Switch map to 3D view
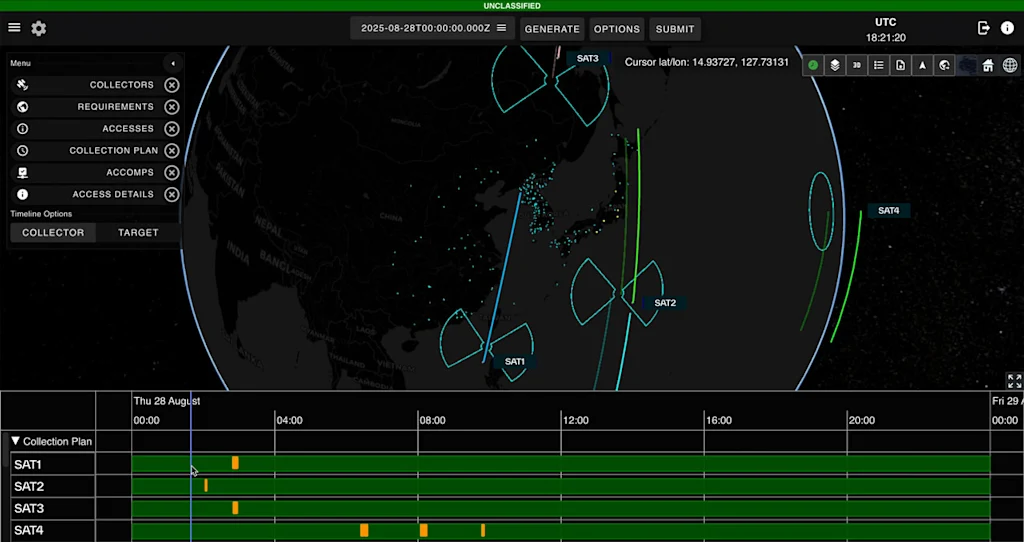 [857, 65]
